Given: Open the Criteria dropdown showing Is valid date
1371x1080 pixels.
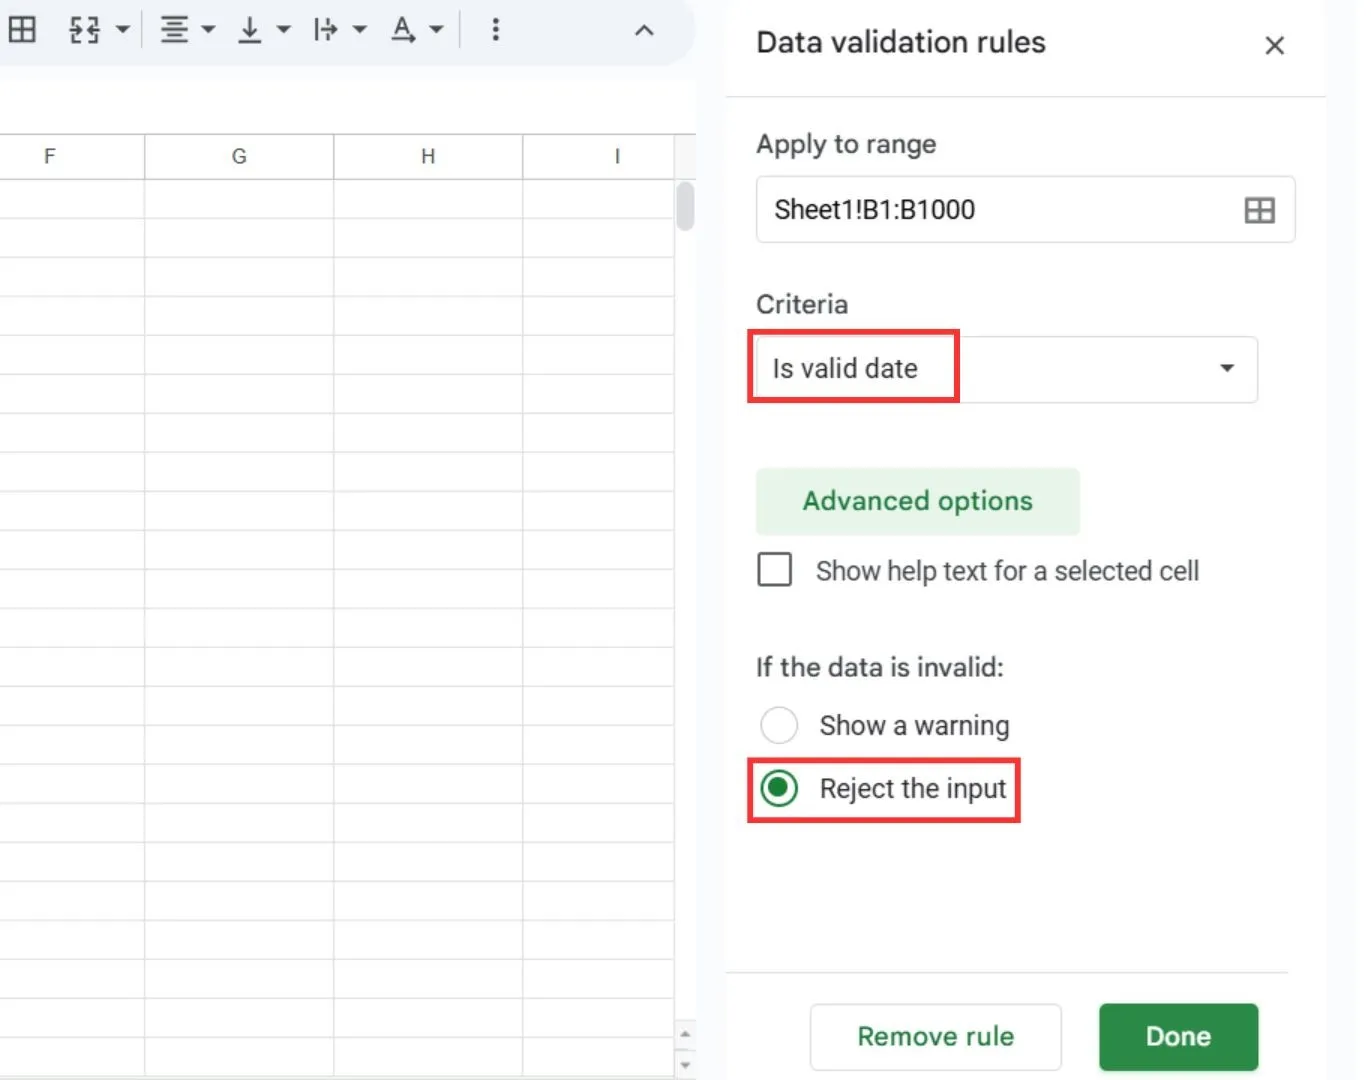Looking at the screenshot, I should (1006, 369).
